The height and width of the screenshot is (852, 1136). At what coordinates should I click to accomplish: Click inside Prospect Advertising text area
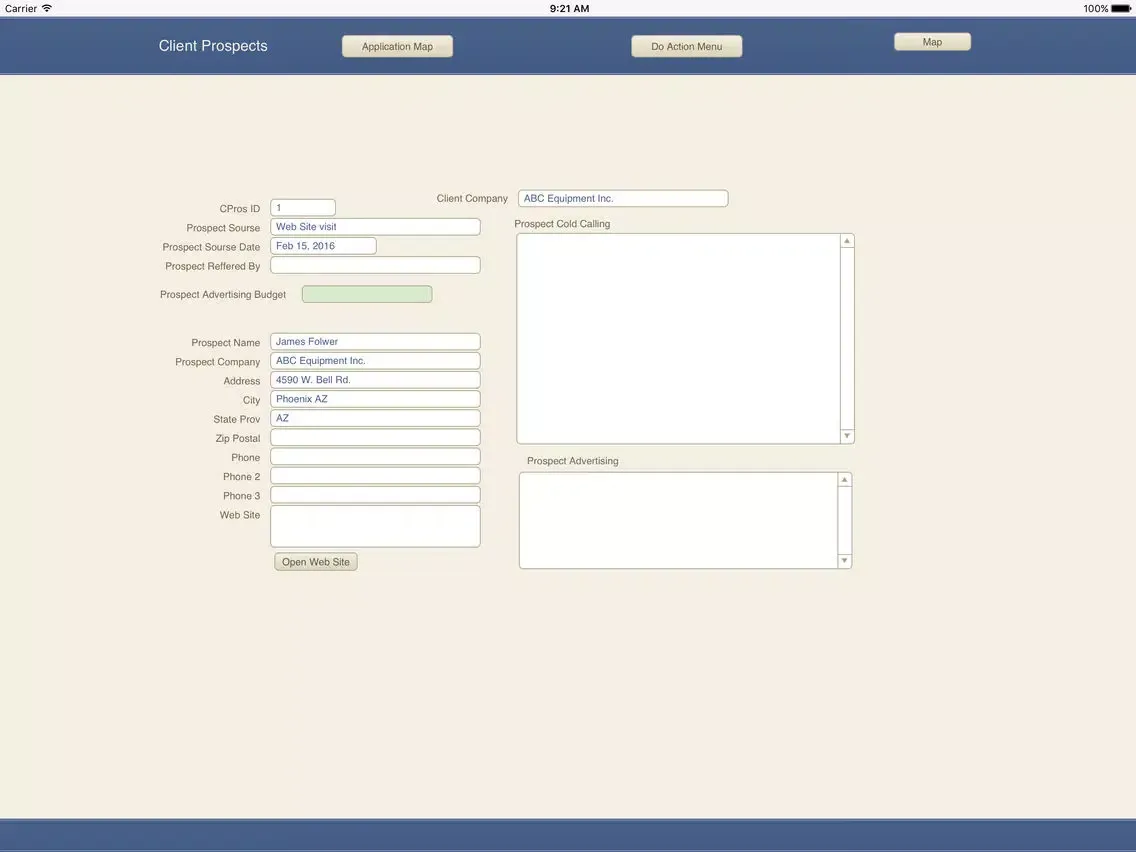click(x=678, y=520)
